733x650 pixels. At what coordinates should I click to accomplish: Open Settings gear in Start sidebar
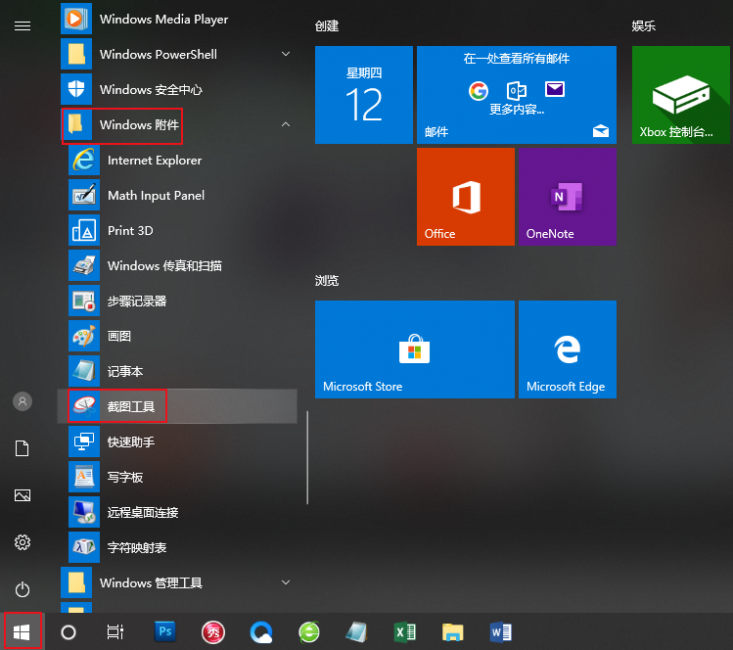(22, 542)
